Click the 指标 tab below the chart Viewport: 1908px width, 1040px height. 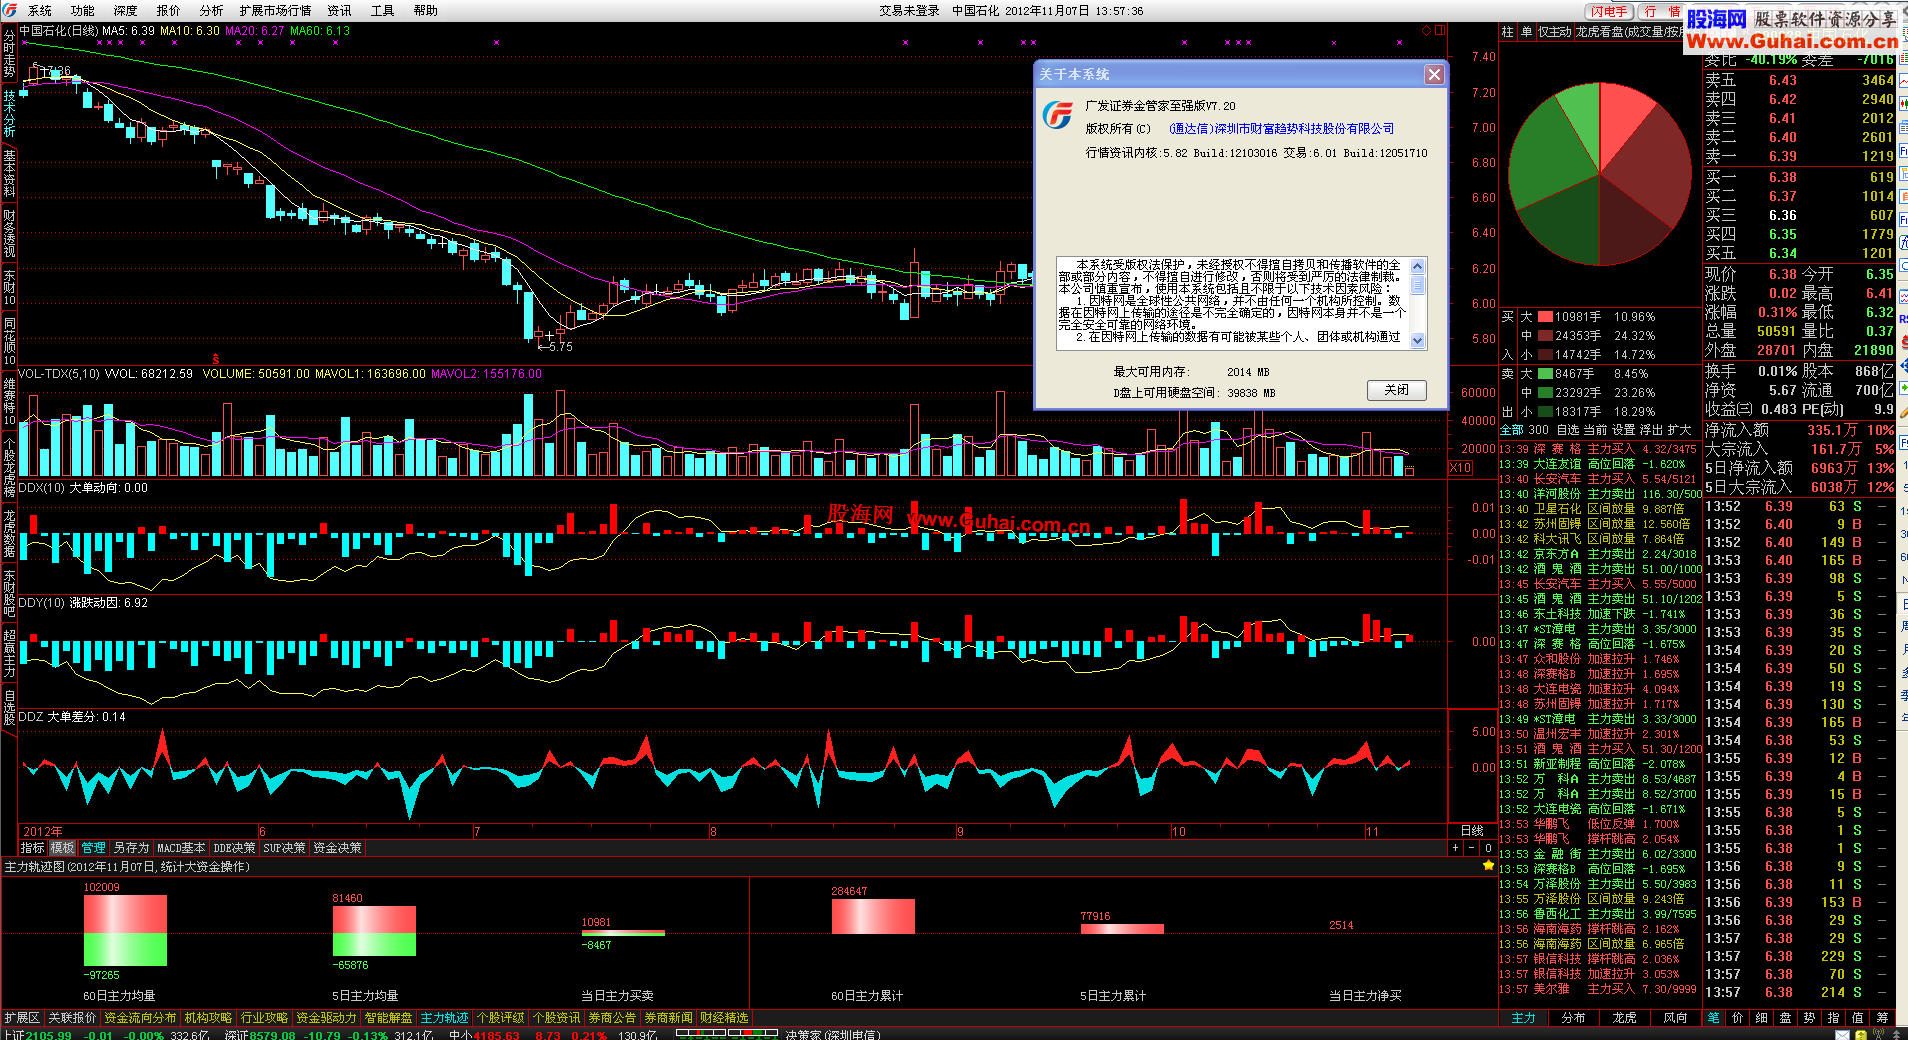point(33,848)
